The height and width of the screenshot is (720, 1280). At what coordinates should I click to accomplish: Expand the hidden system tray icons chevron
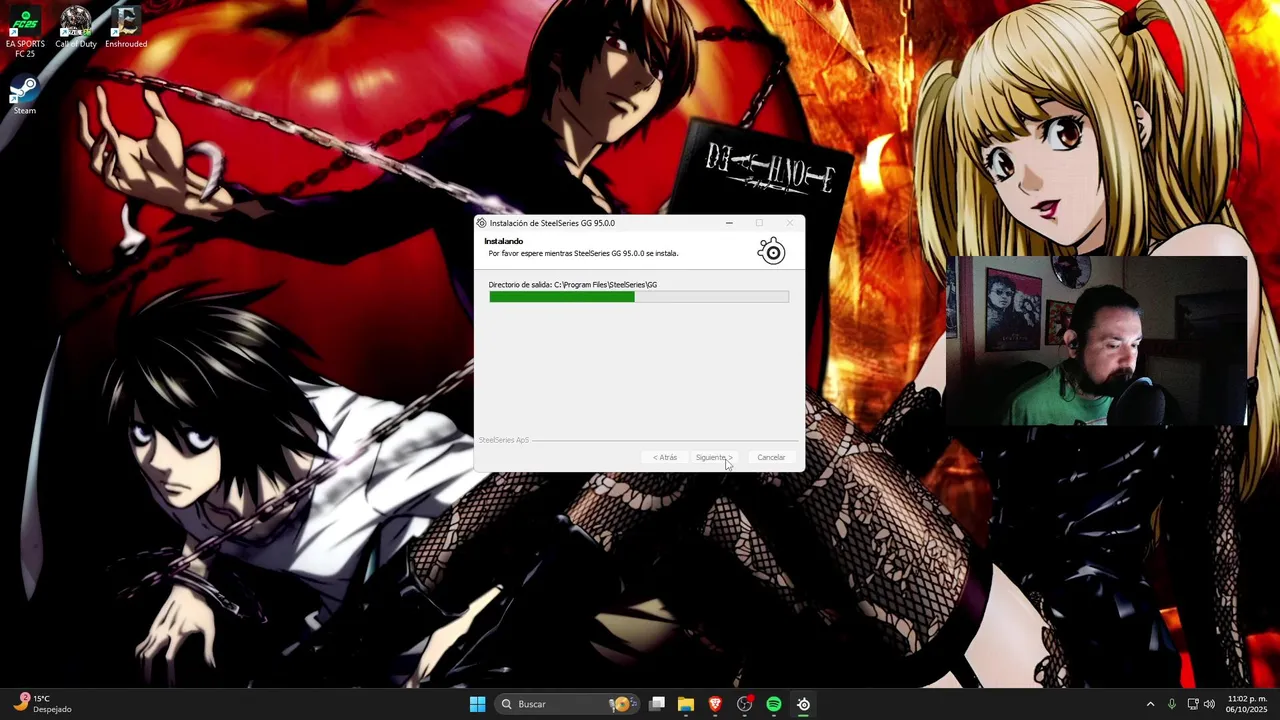[1150, 704]
